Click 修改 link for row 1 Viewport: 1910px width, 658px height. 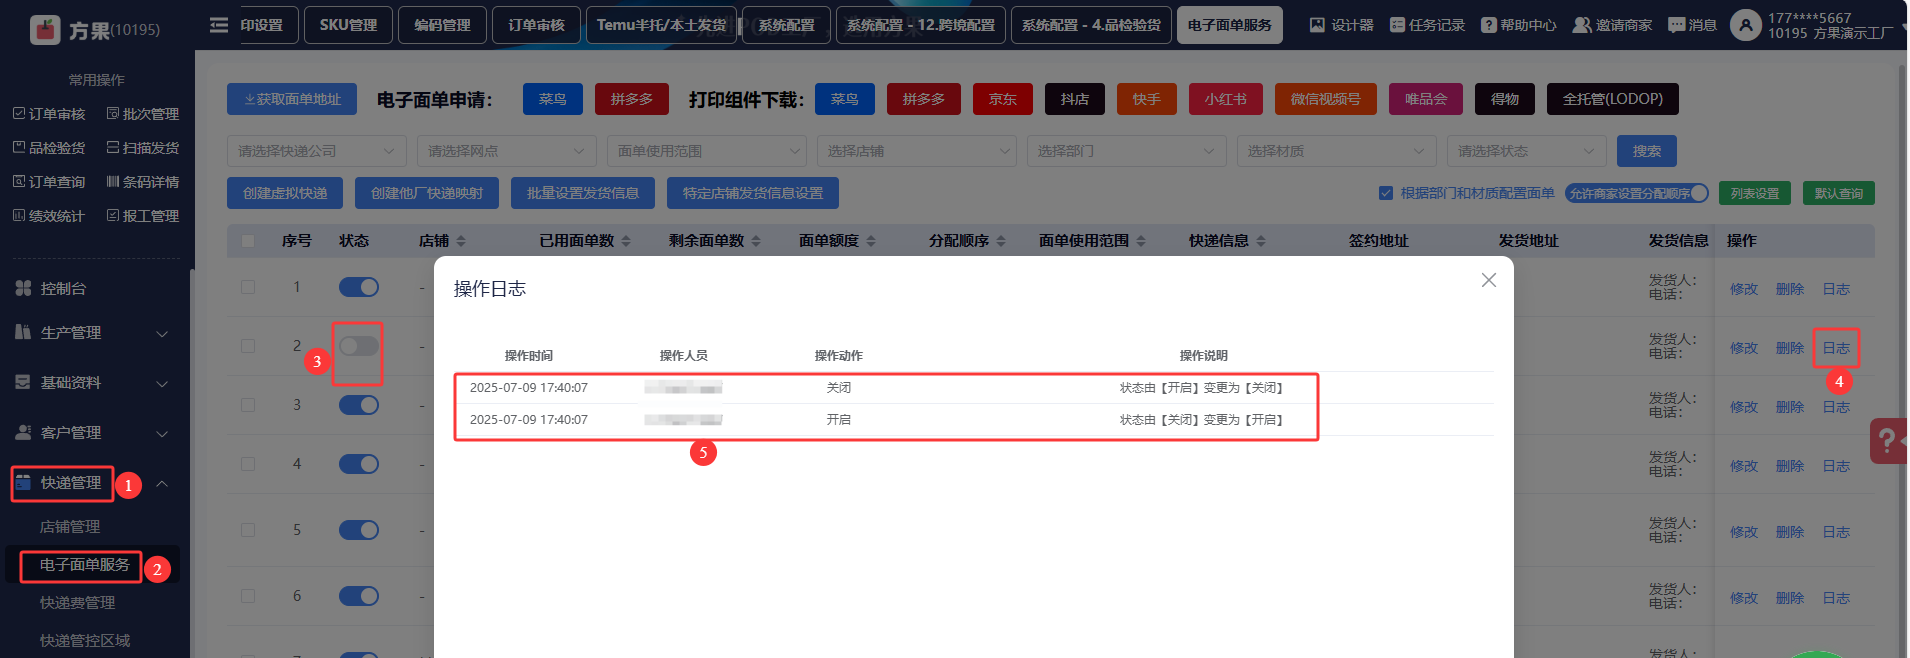(1744, 289)
